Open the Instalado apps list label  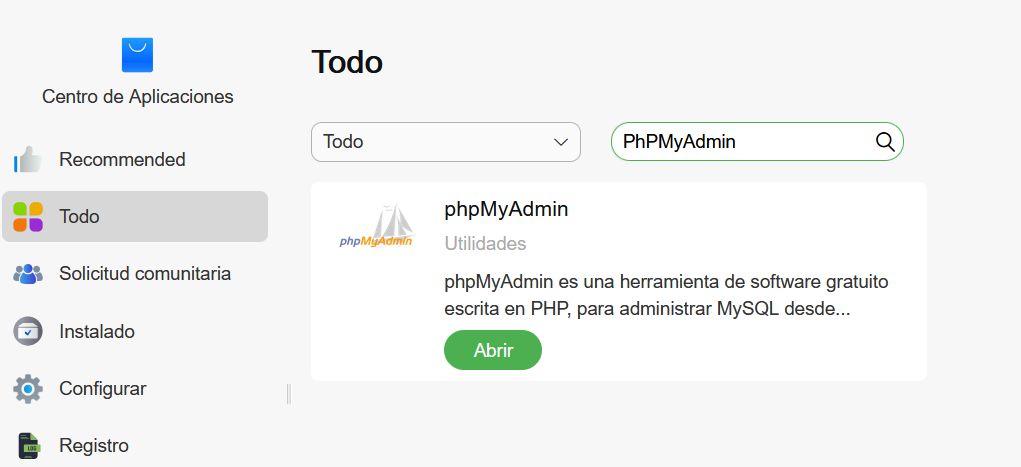click(x=97, y=331)
